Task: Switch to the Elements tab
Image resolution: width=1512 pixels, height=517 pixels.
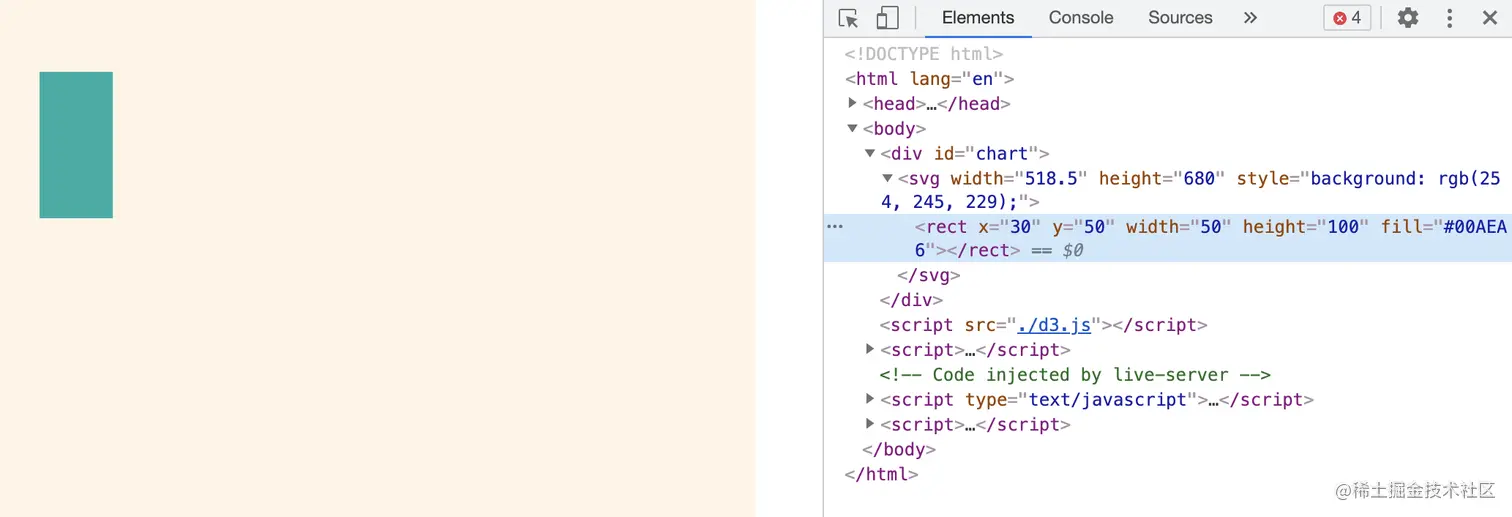Action: (978, 18)
